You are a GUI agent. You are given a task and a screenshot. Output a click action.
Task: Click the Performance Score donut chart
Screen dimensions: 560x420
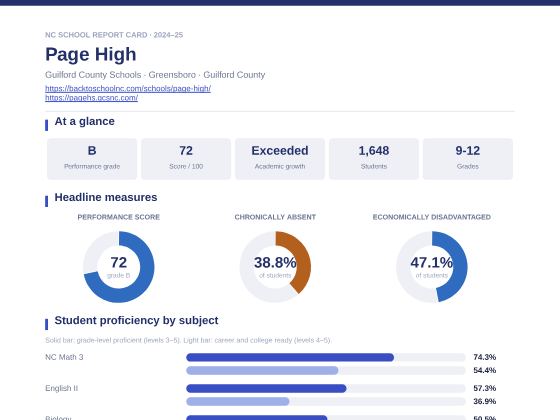(x=119, y=267)
